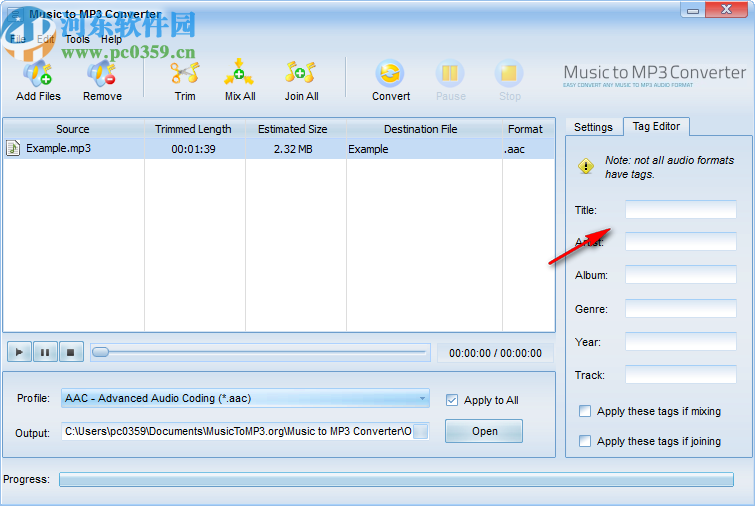Click the playback seek slider handle
This screenshot has height=506, width=755.
coord(101,352)
